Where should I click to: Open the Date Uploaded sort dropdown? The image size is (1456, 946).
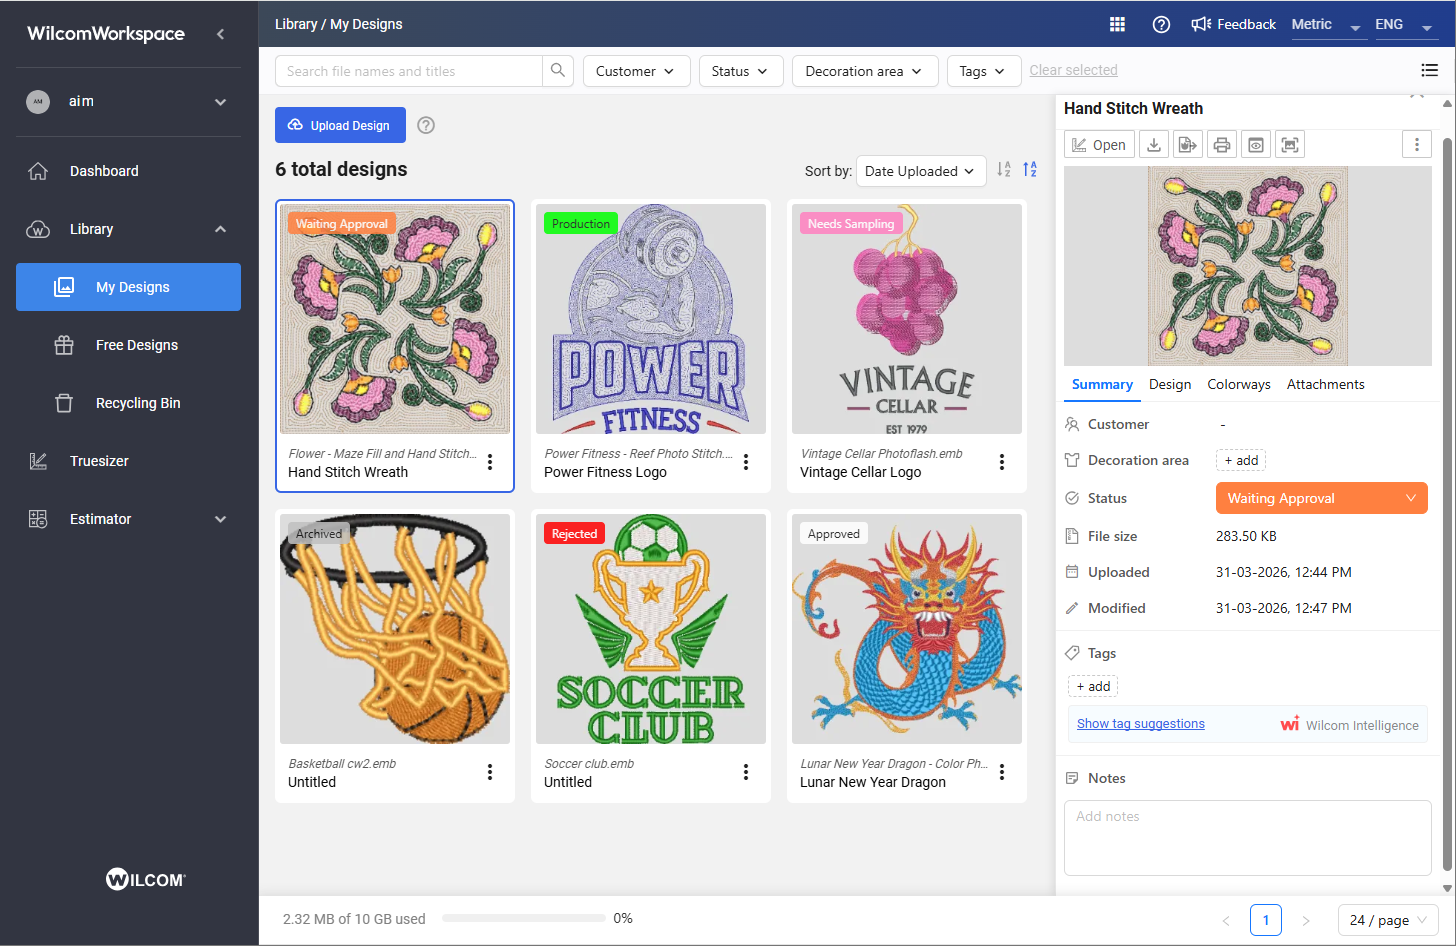(920, 171)
